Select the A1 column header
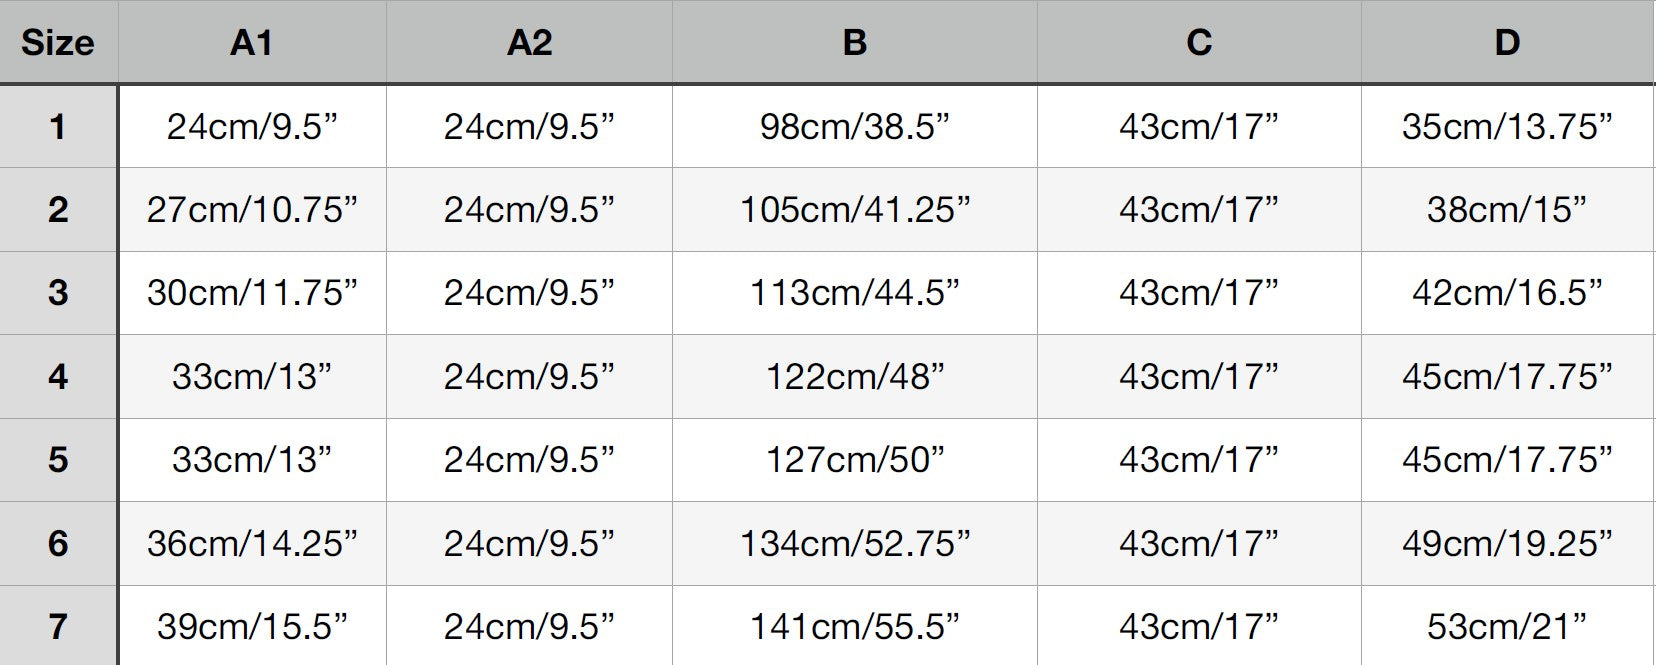The height and width of the screenshot is (665, 1656). (251, 43)
